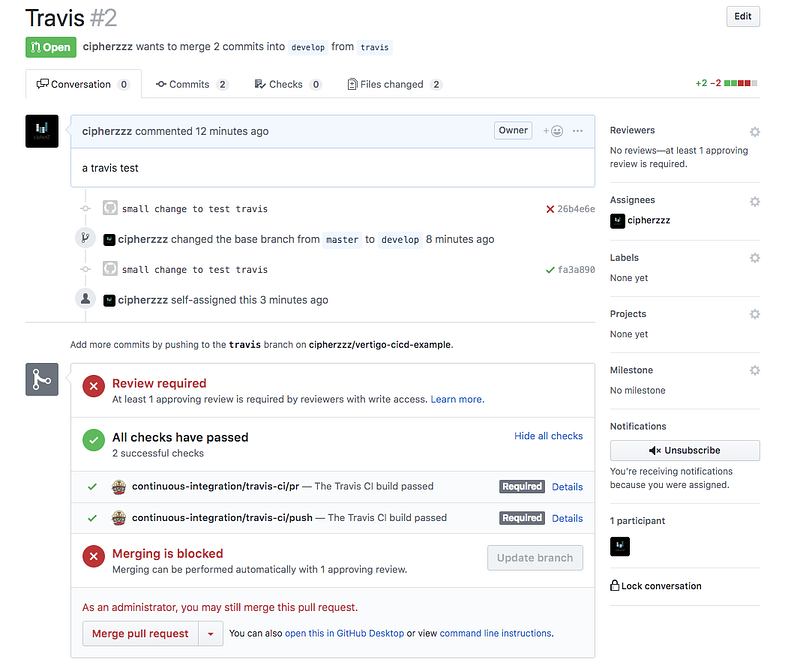The width and height of the screenshot is (800, 665).
Task: Click the Update branch button
Action: pyautogui.click(x=535, y=558)
